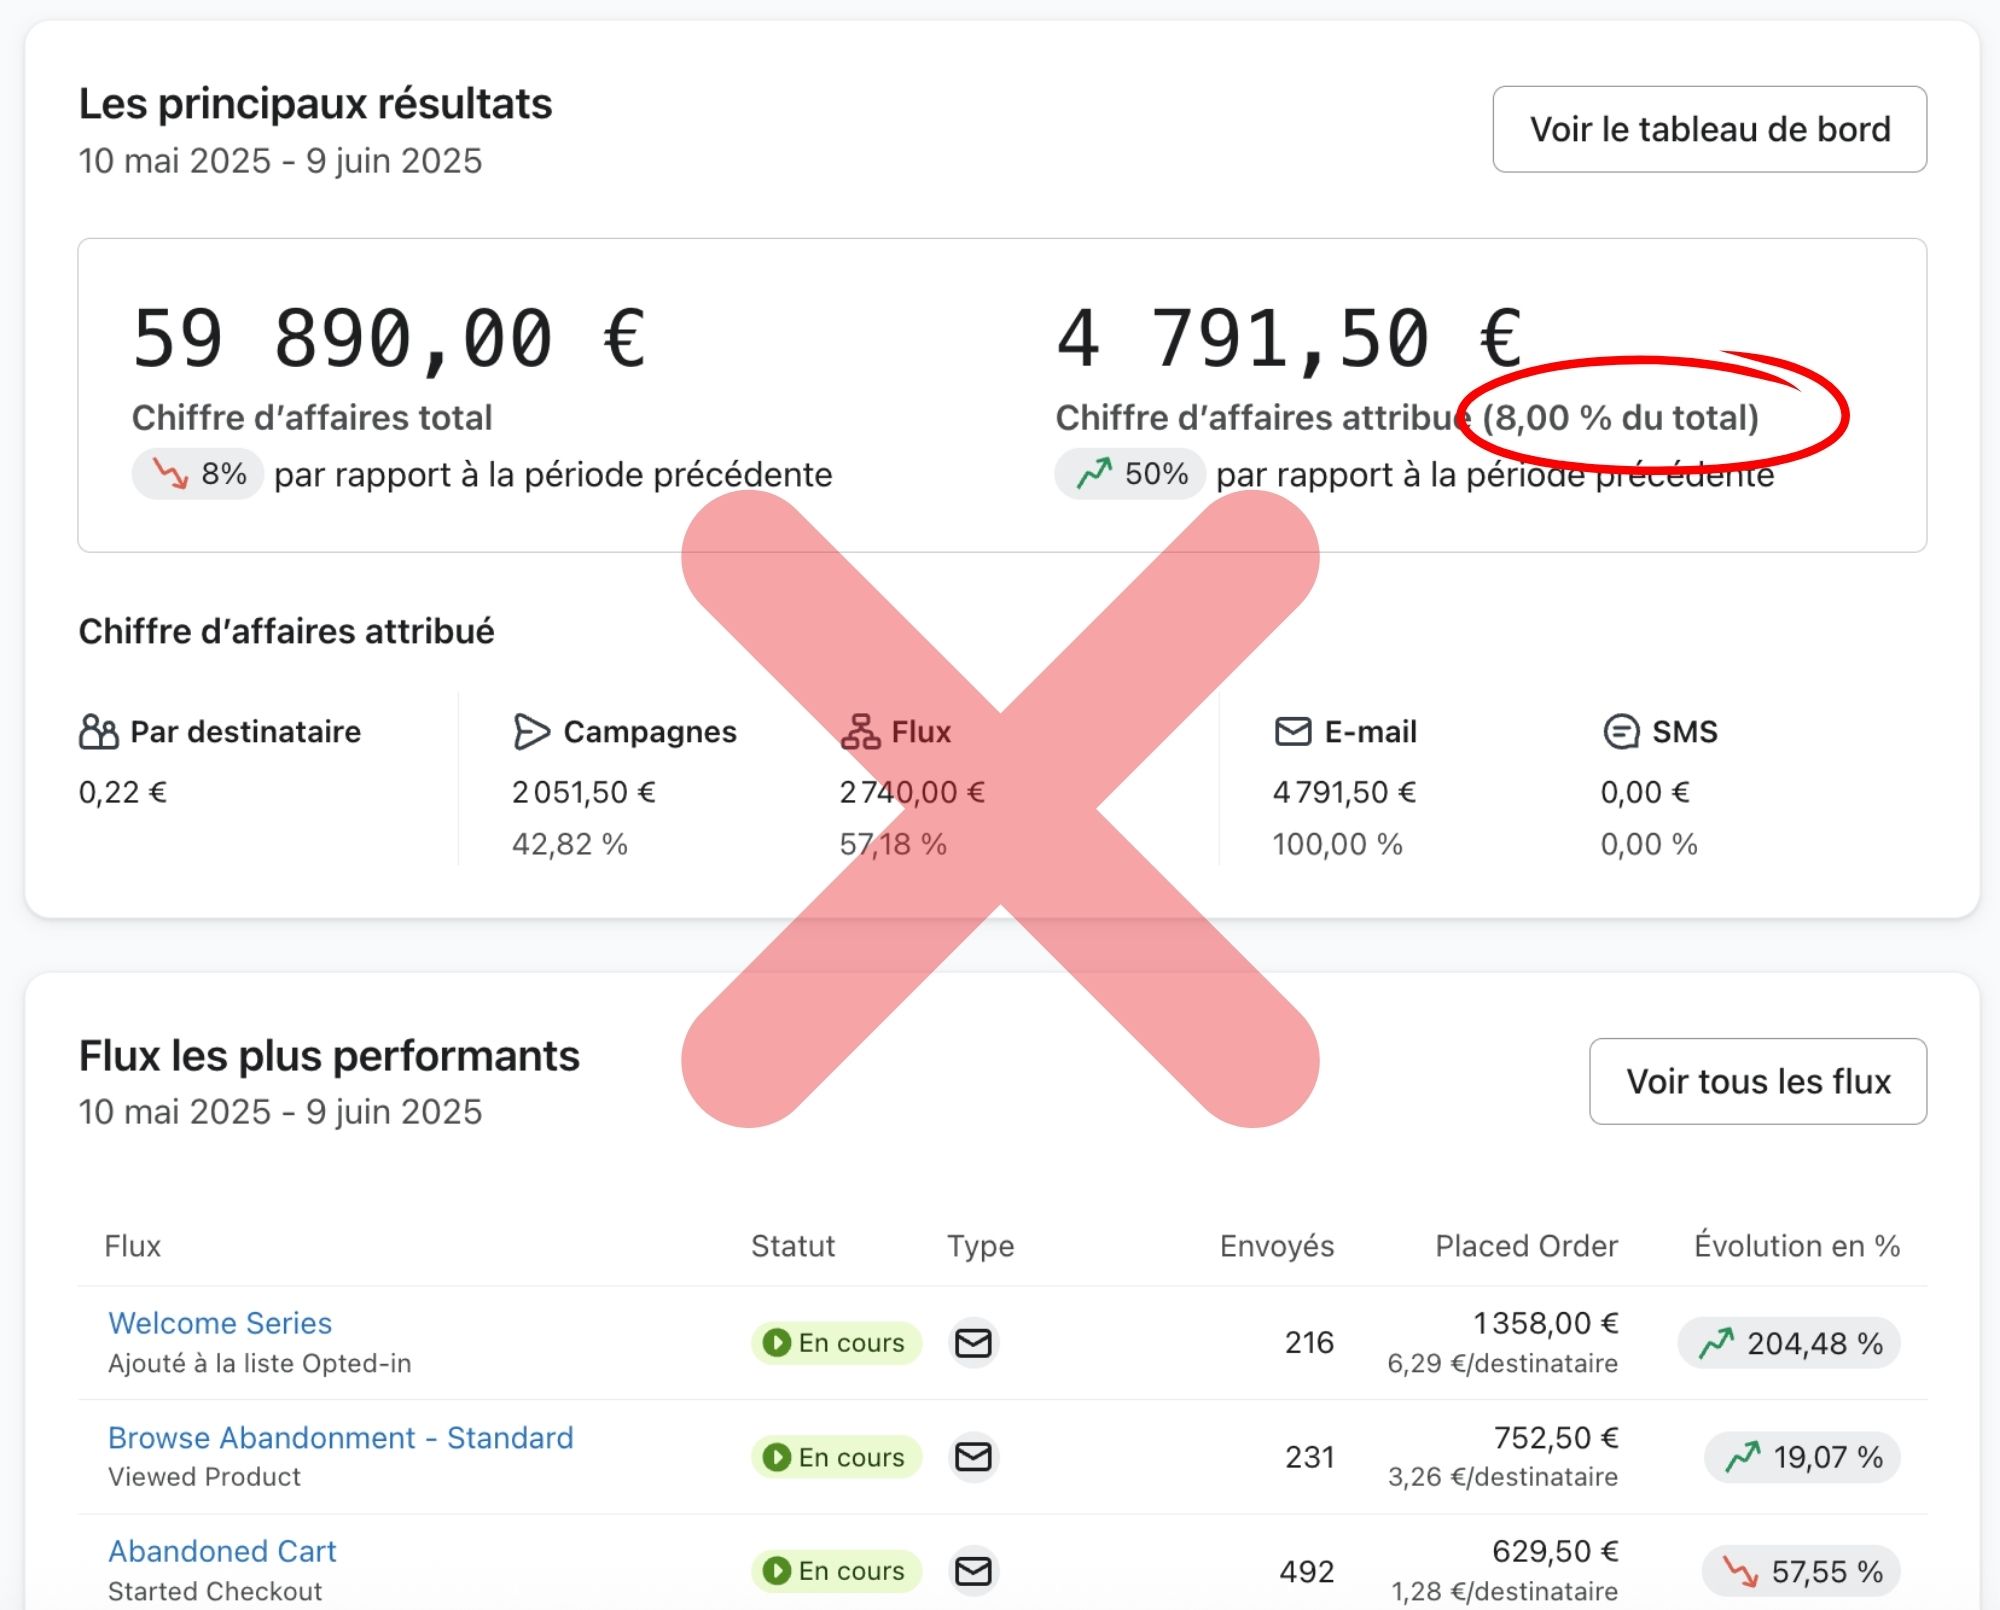2000x1610 pixels.
Task: Click the Envoyés column header
Action: 1276,1246
